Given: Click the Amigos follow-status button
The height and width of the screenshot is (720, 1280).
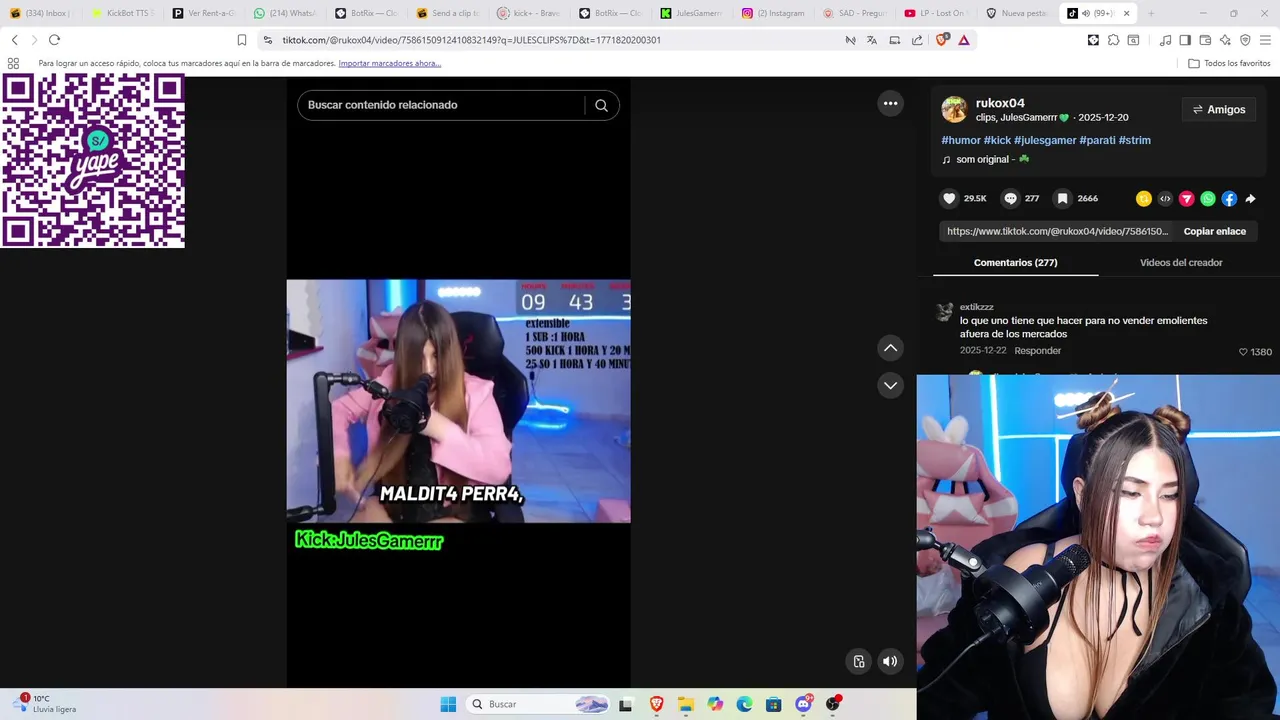Looking at the screenshot, I should pyautogui.click(x=1218, y=110).
